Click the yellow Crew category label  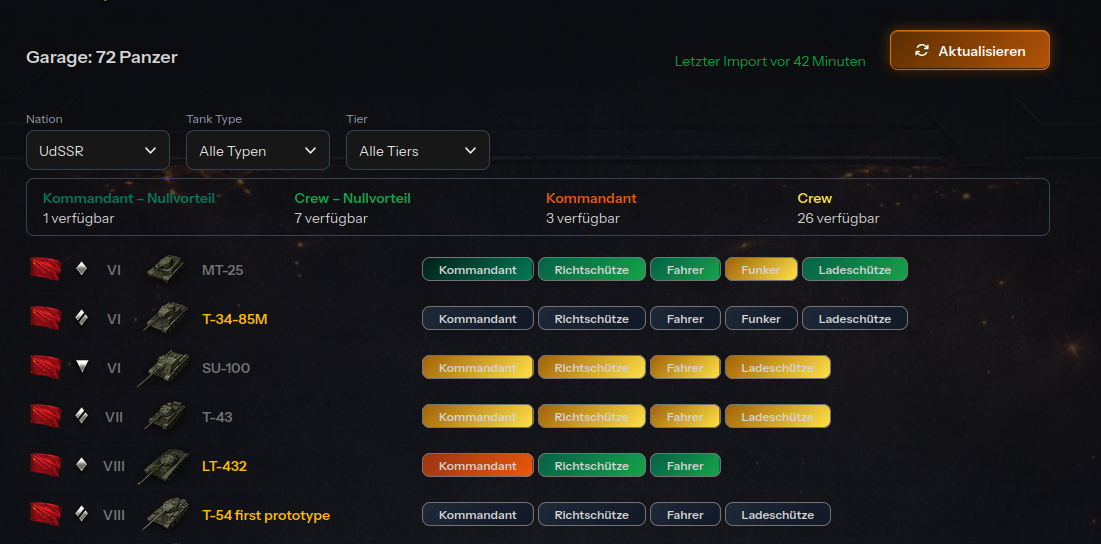point(814,199)
